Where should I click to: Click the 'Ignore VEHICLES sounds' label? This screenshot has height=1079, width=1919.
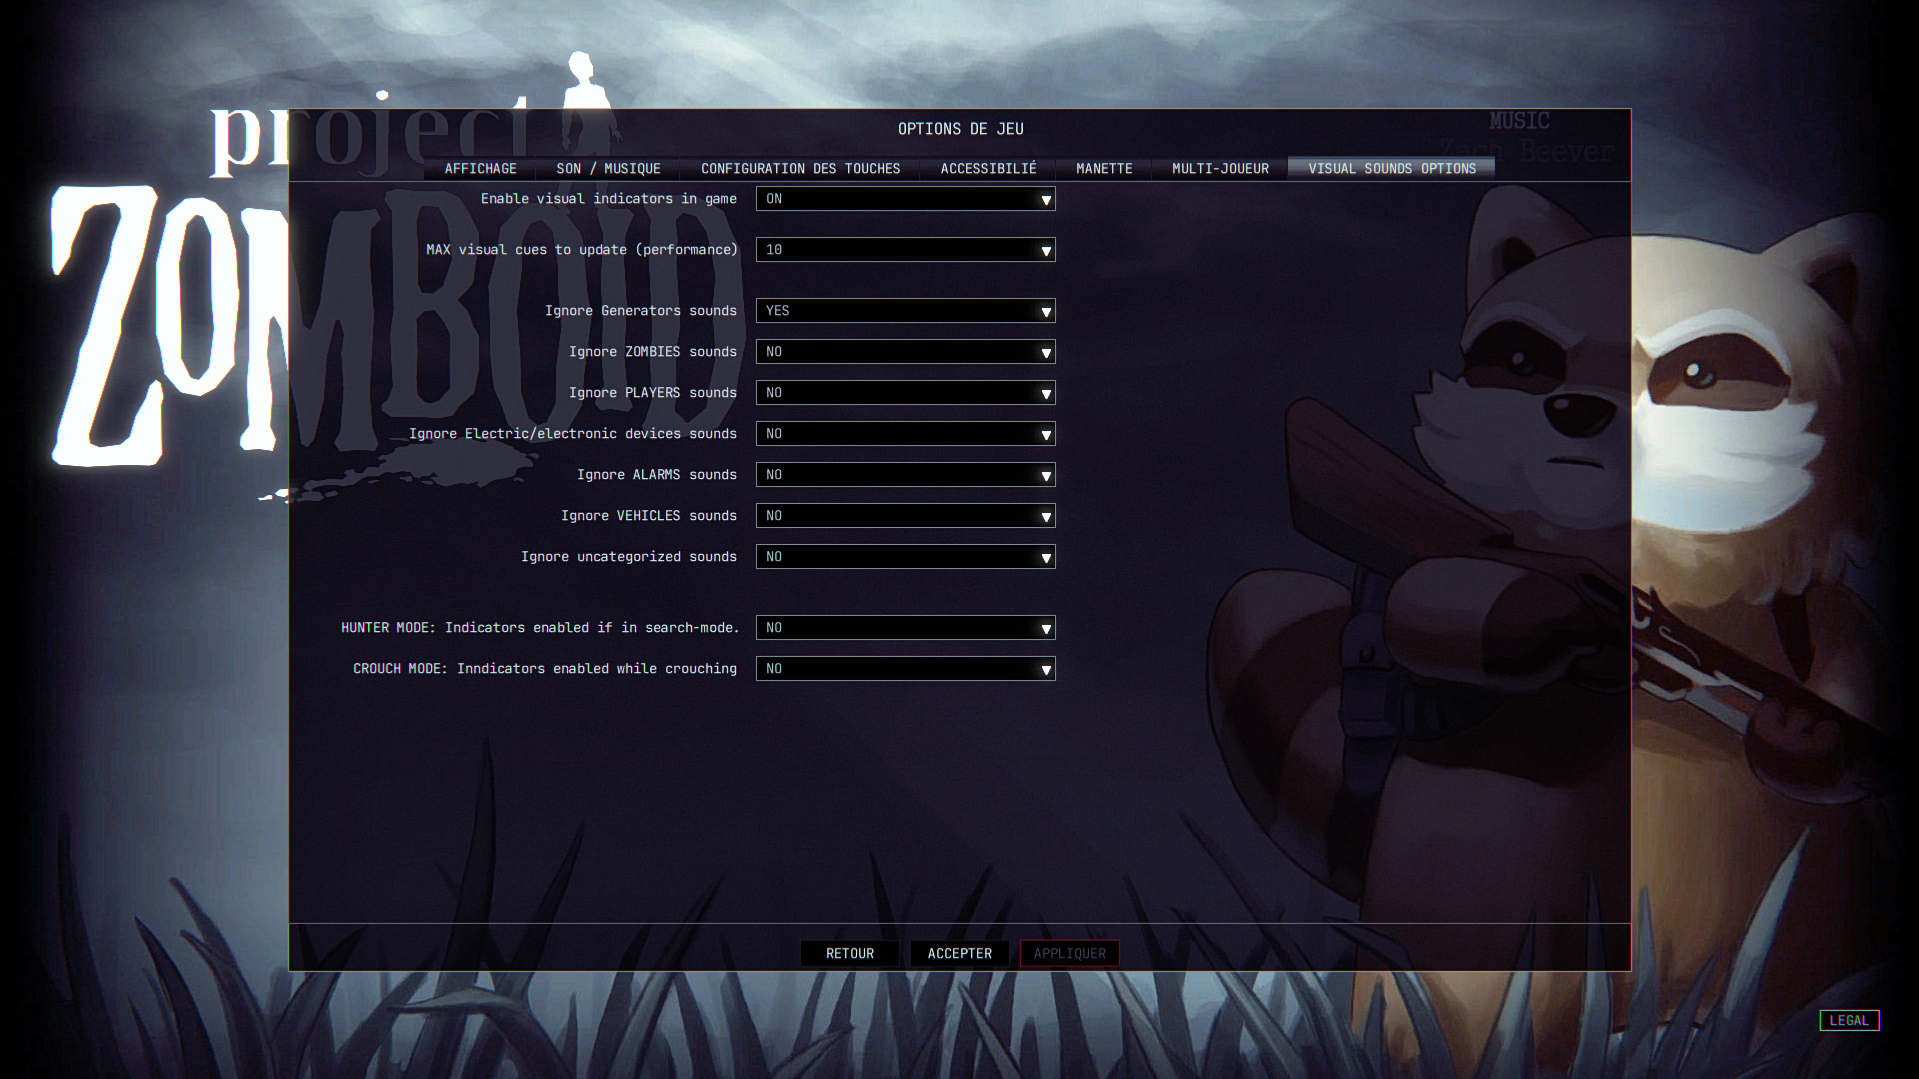pos(649,516)
